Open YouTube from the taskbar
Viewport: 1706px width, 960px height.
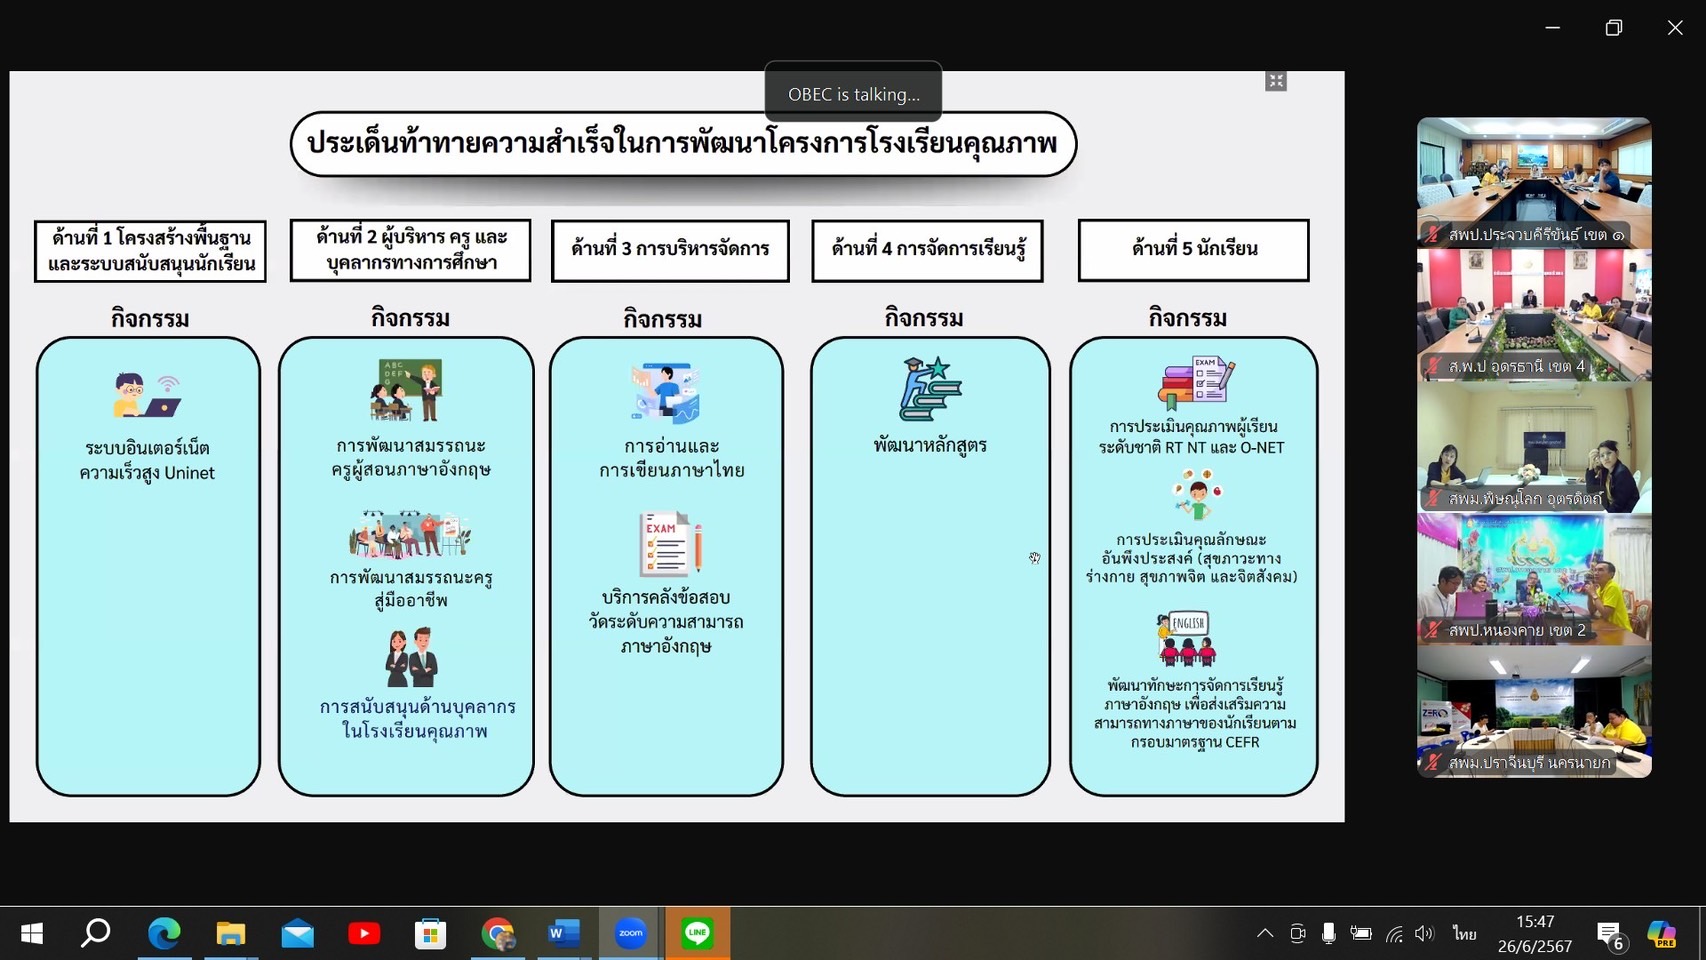pyautogui.click(x=364, y=933)
